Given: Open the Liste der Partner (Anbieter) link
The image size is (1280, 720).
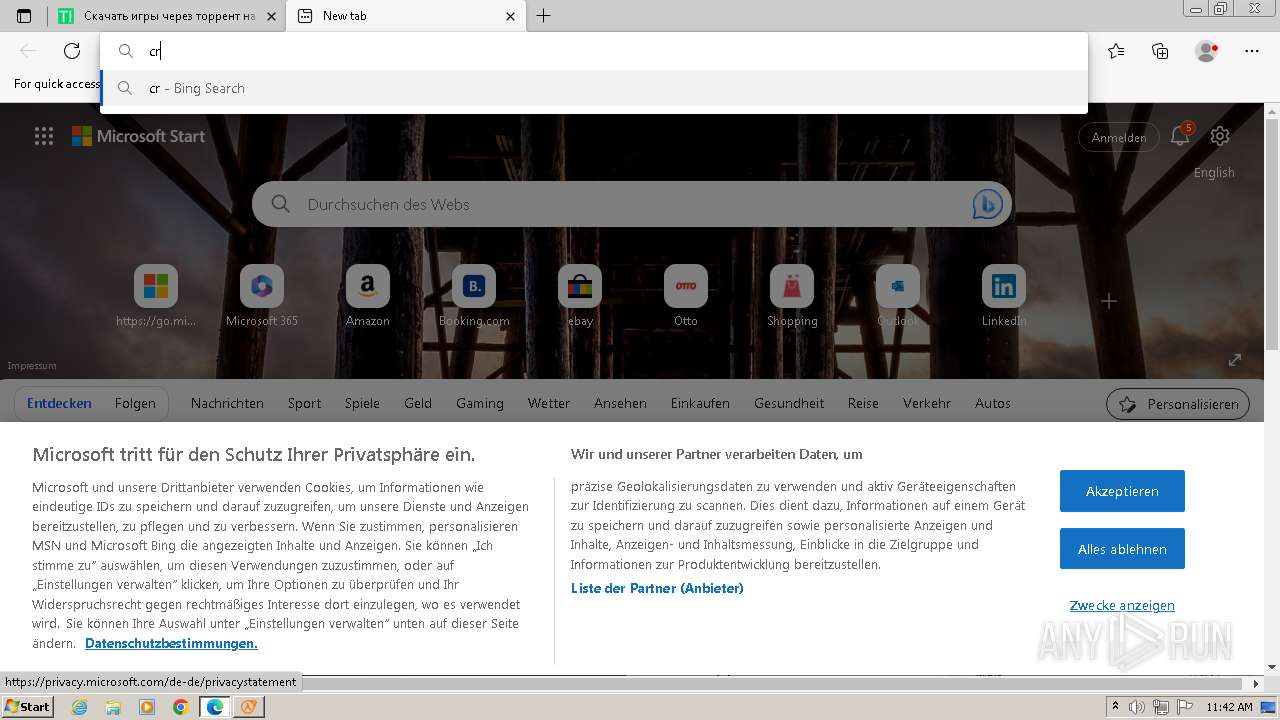Looking at the screenshot, I should tap(657, 588).
